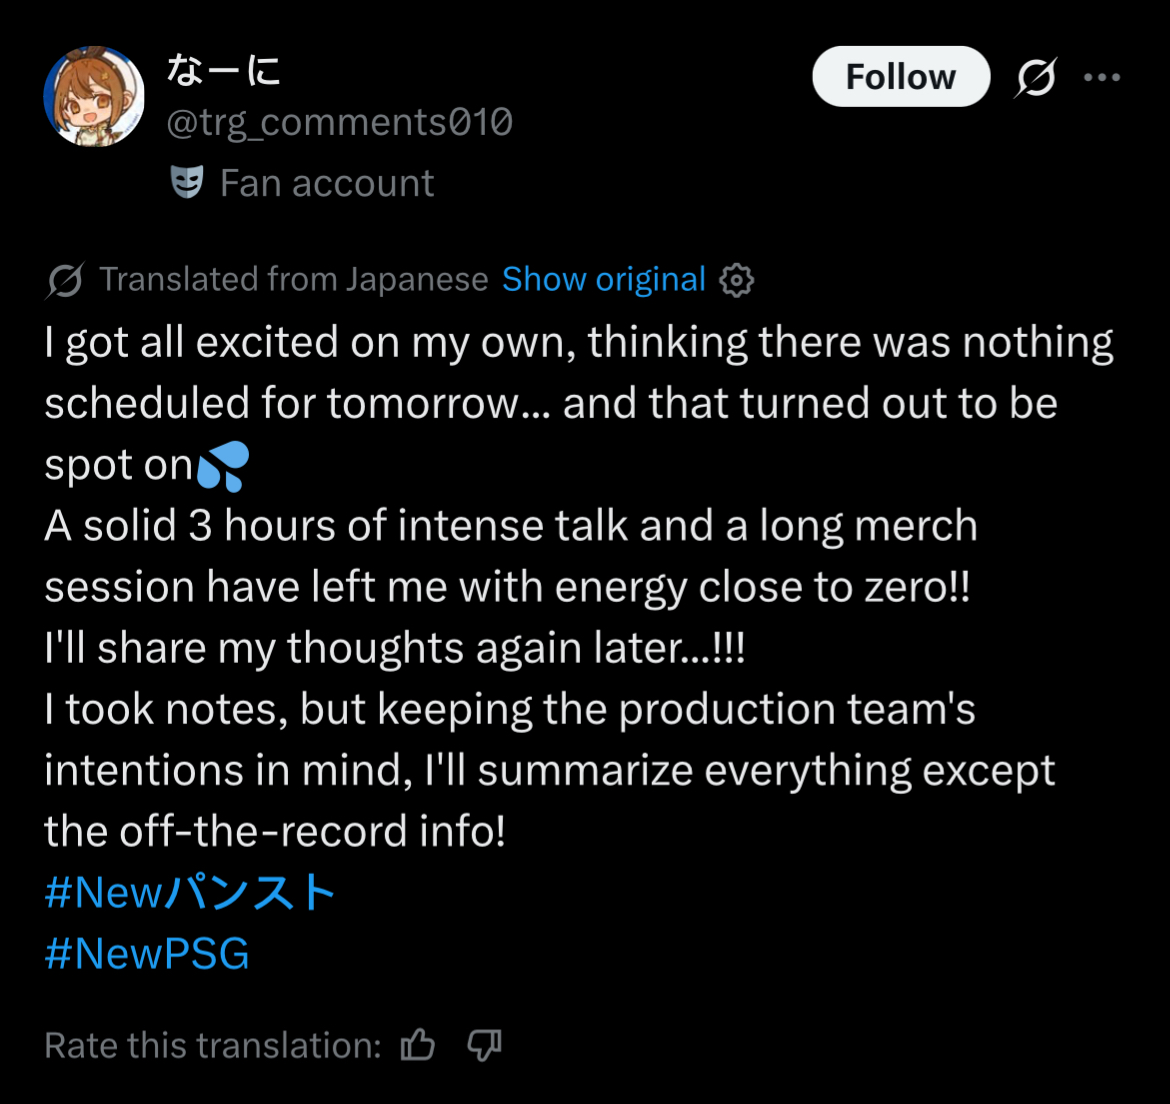Show original Japanese post text
Screen dimensions: 1170x1104
click(x=604, y=280)
